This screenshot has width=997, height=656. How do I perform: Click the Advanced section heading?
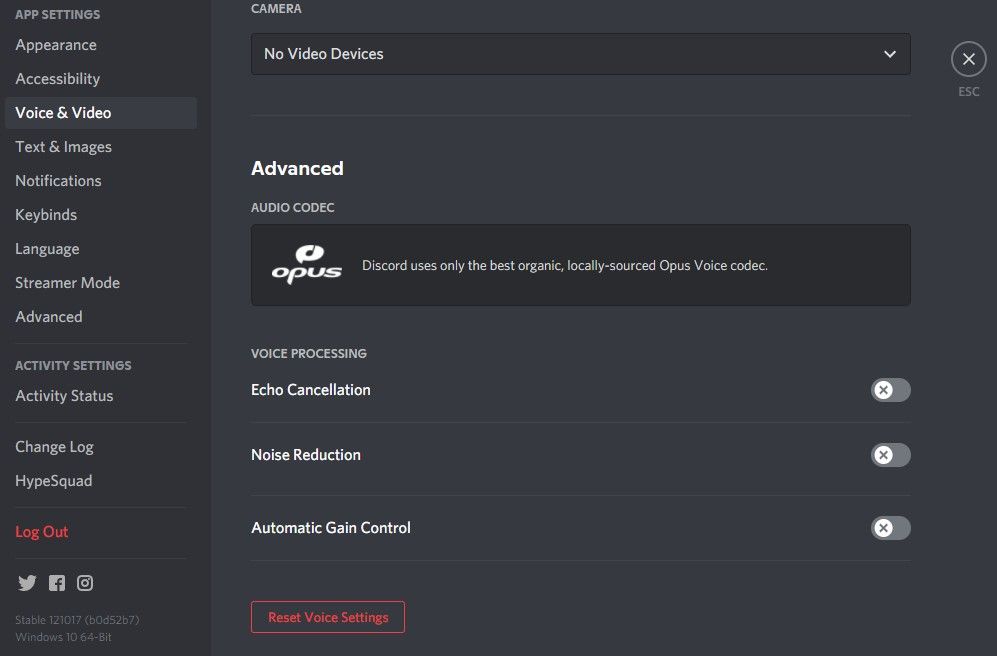click(297, 168)
